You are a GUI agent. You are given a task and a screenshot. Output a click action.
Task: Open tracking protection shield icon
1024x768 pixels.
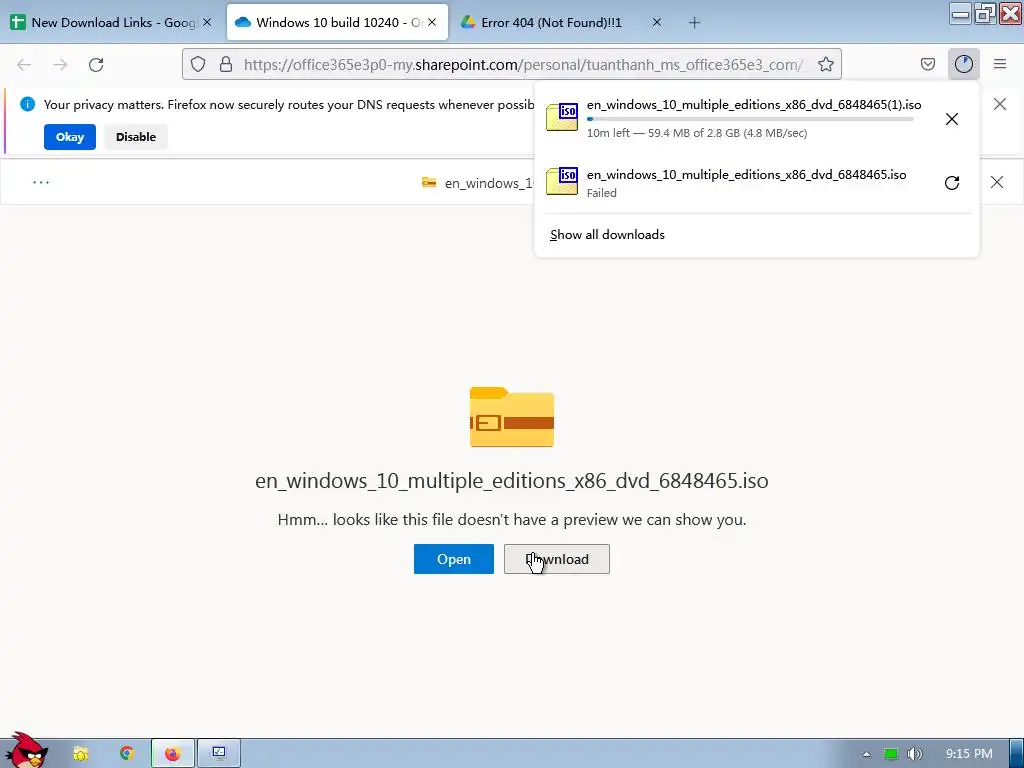tap(198, 64)
